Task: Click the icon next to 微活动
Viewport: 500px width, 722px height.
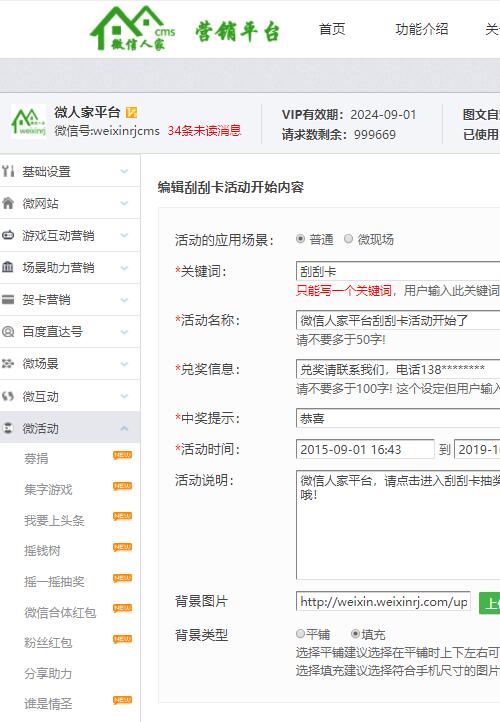Action: click(8, 428)
